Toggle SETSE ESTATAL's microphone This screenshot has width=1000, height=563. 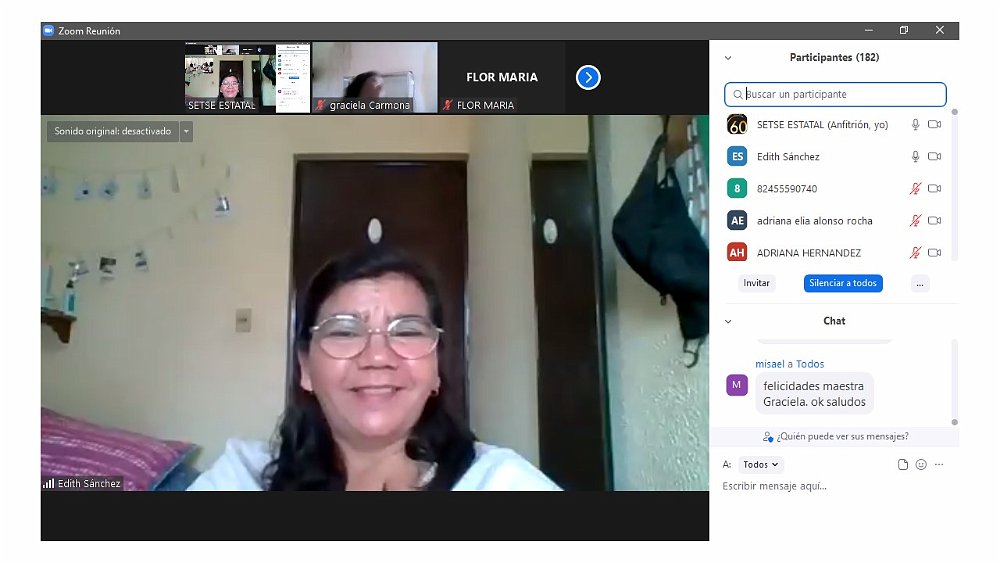[914, 125]
